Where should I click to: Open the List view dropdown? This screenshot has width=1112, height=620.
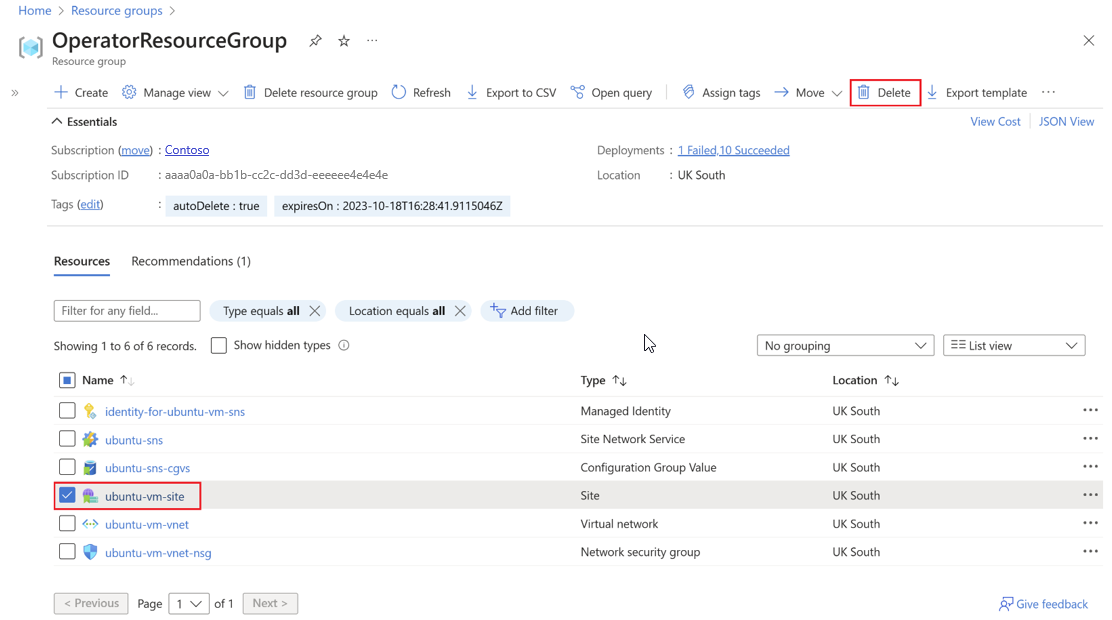(1013, 346)
